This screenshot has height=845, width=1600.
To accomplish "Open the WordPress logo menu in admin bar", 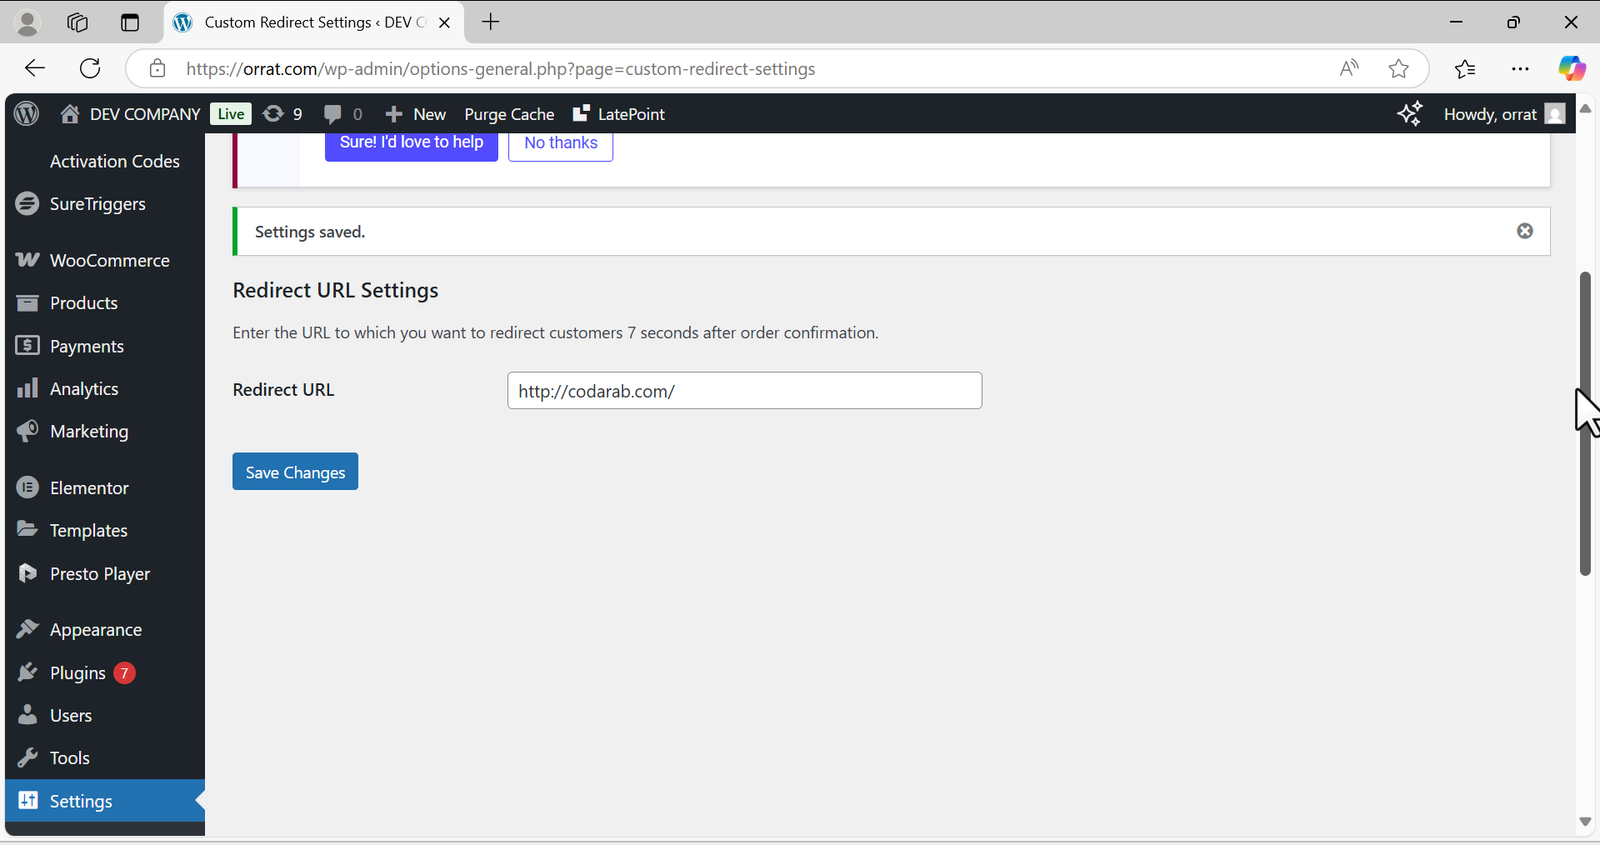I will pyautogui.click(x=27, y=114).
